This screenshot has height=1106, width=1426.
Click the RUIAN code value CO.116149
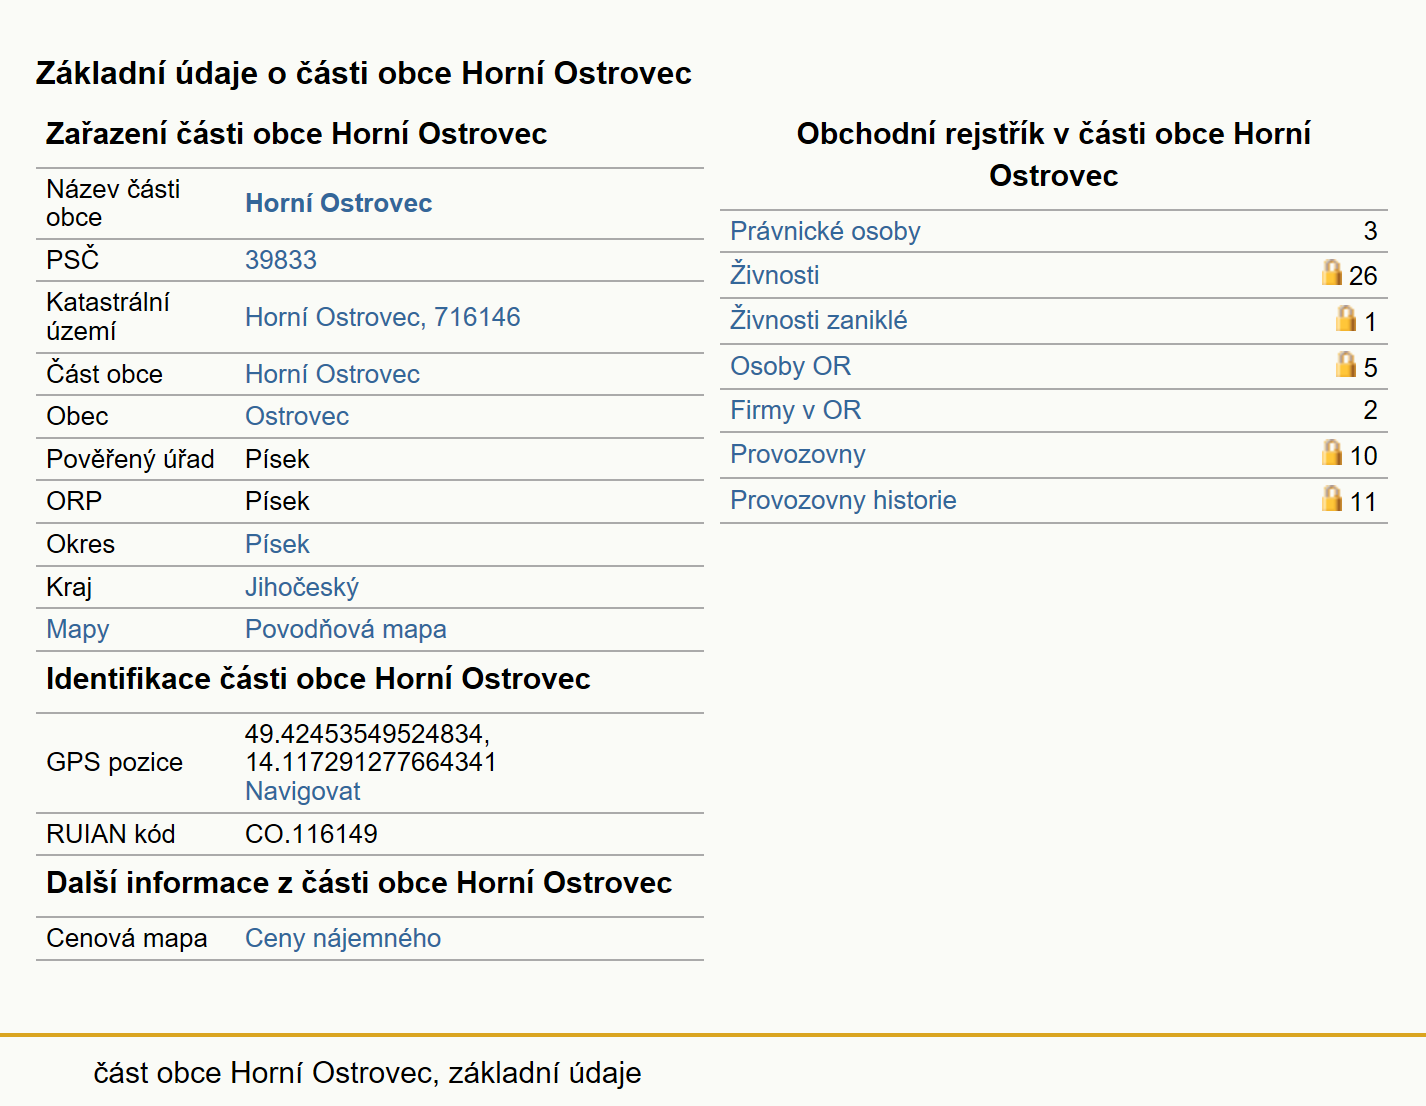[312, 834]
